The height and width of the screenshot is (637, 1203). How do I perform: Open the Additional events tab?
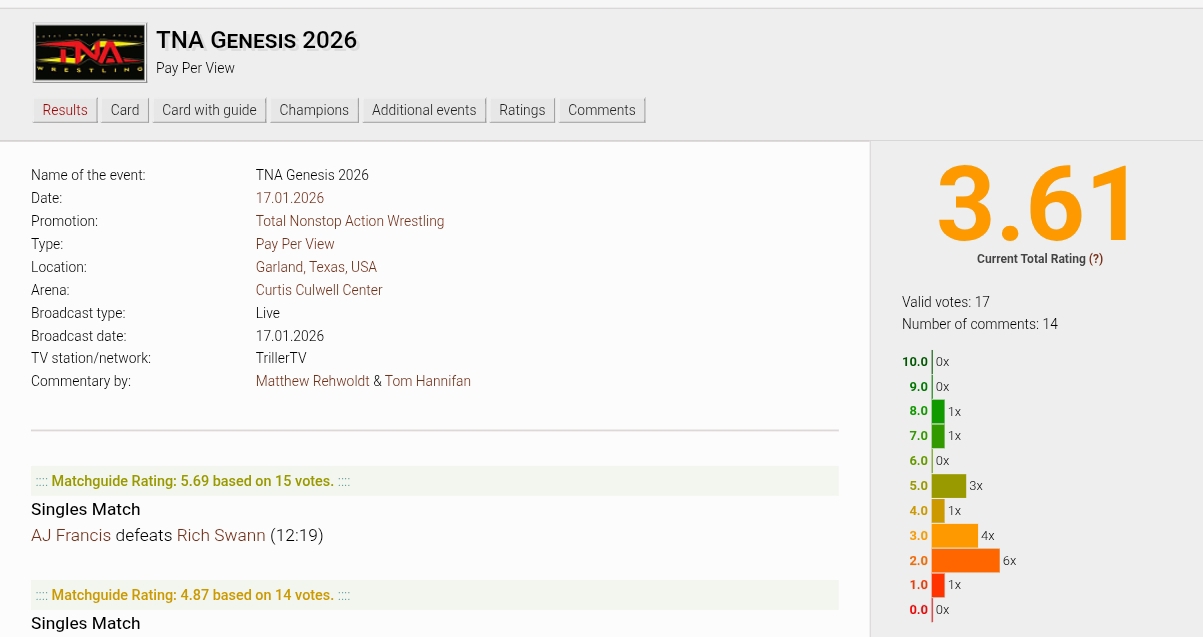[424, 110]
